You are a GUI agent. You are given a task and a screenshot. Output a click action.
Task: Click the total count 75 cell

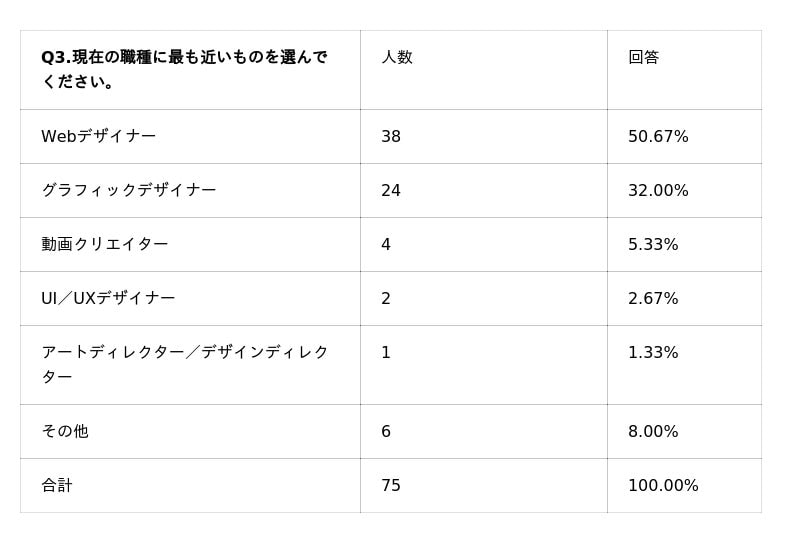pos(391,485)
